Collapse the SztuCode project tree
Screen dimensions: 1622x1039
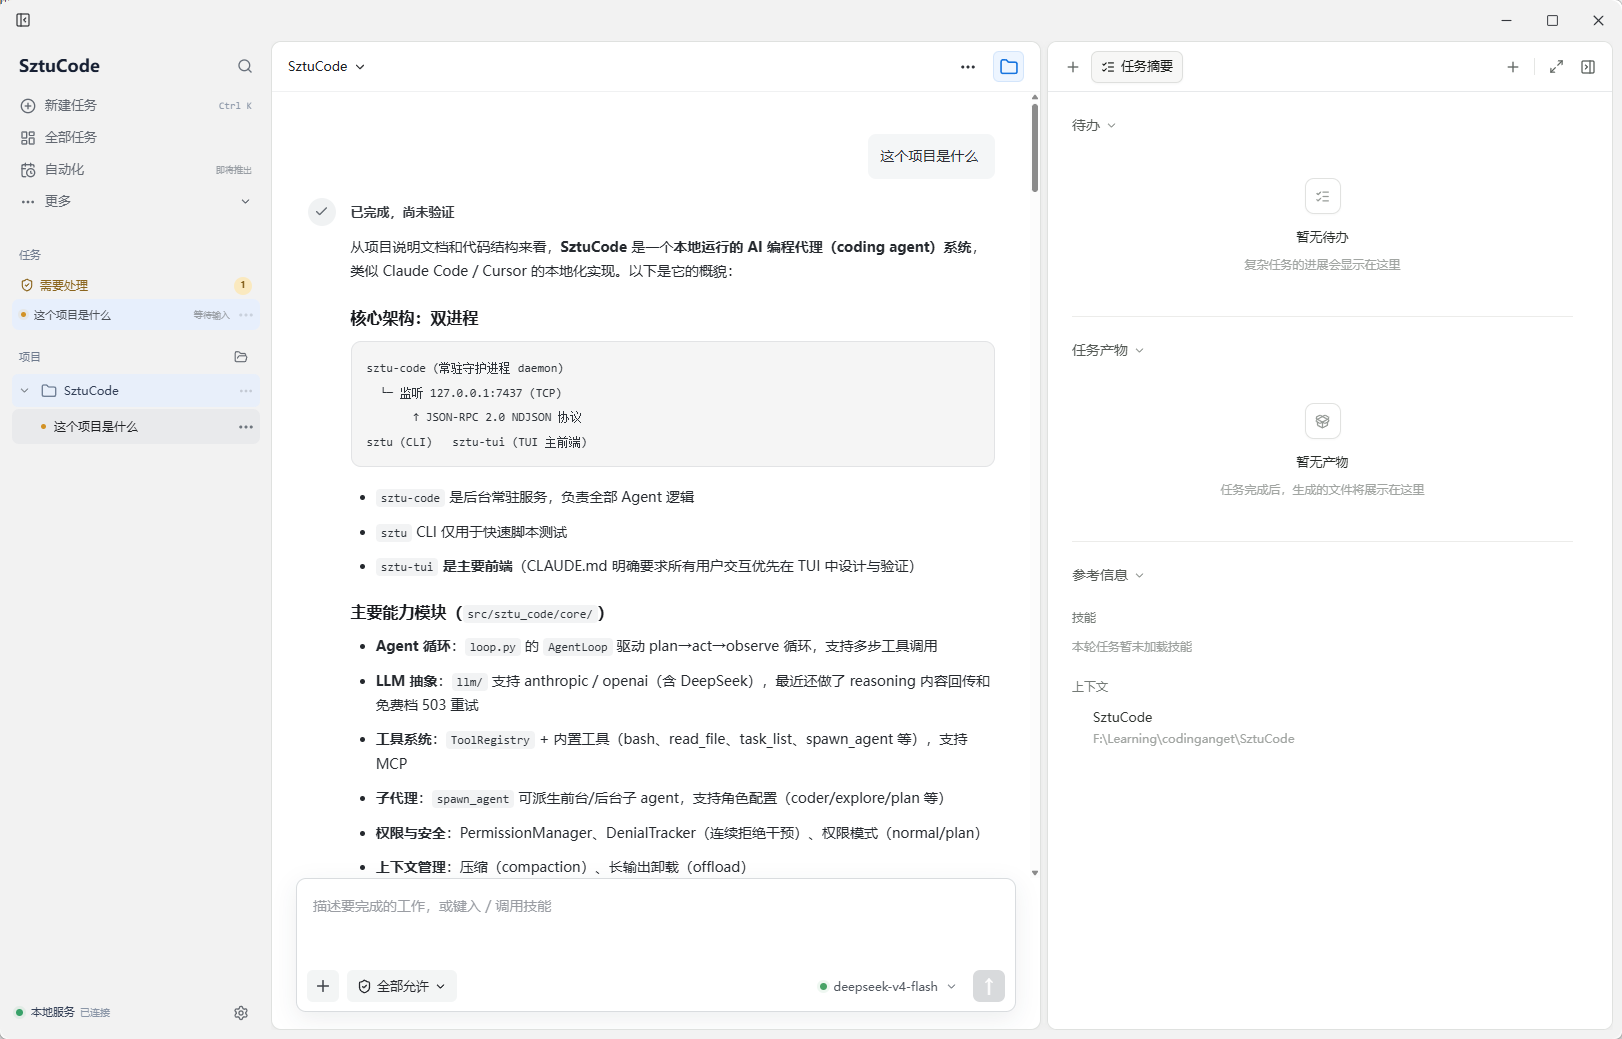tap(25, 391)
